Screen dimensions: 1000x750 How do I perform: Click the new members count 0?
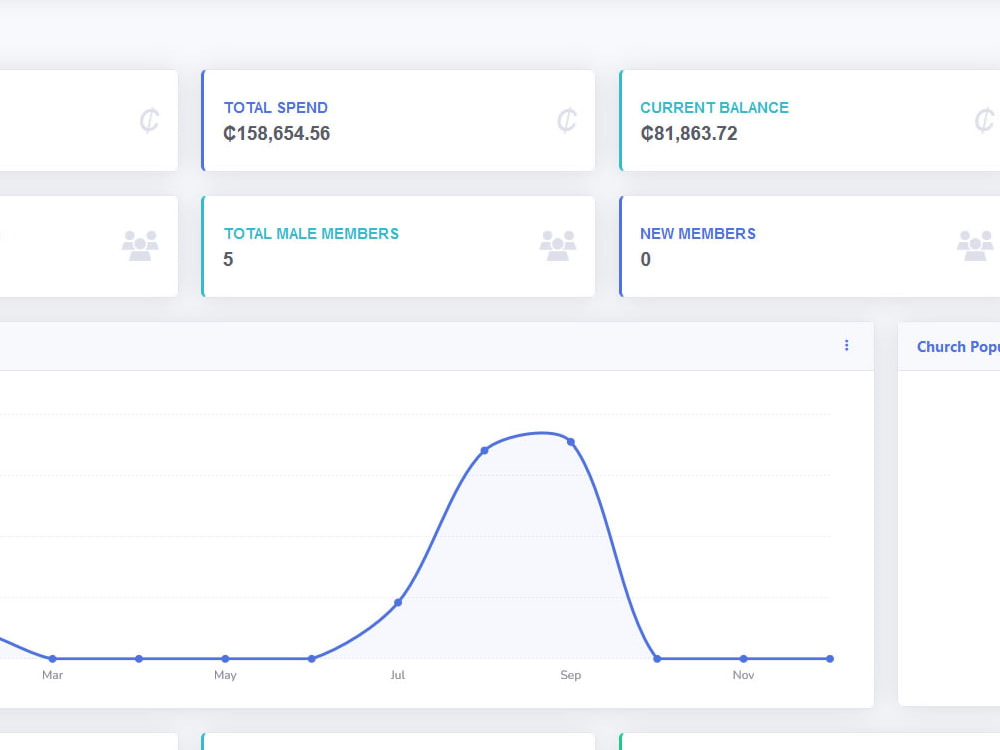click(645, 260)
